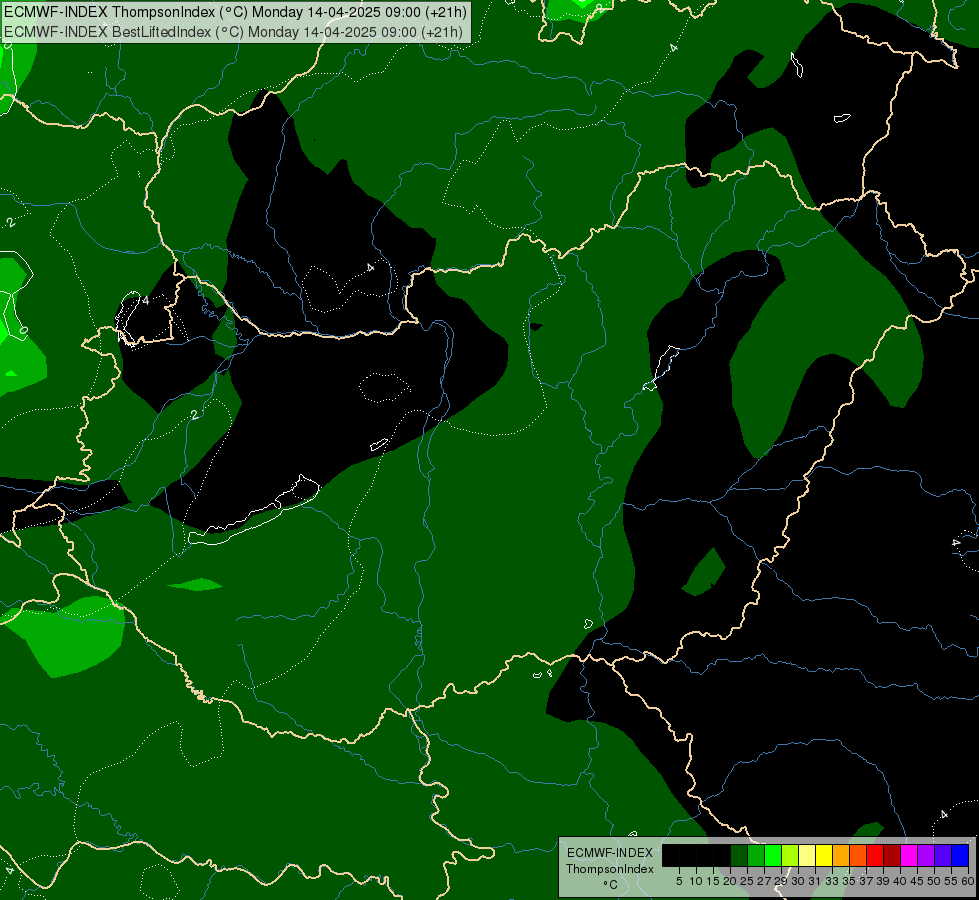Pick the orange 33–35 legend swatch
The image size is (979, 900).
click(x=841, y=855)
